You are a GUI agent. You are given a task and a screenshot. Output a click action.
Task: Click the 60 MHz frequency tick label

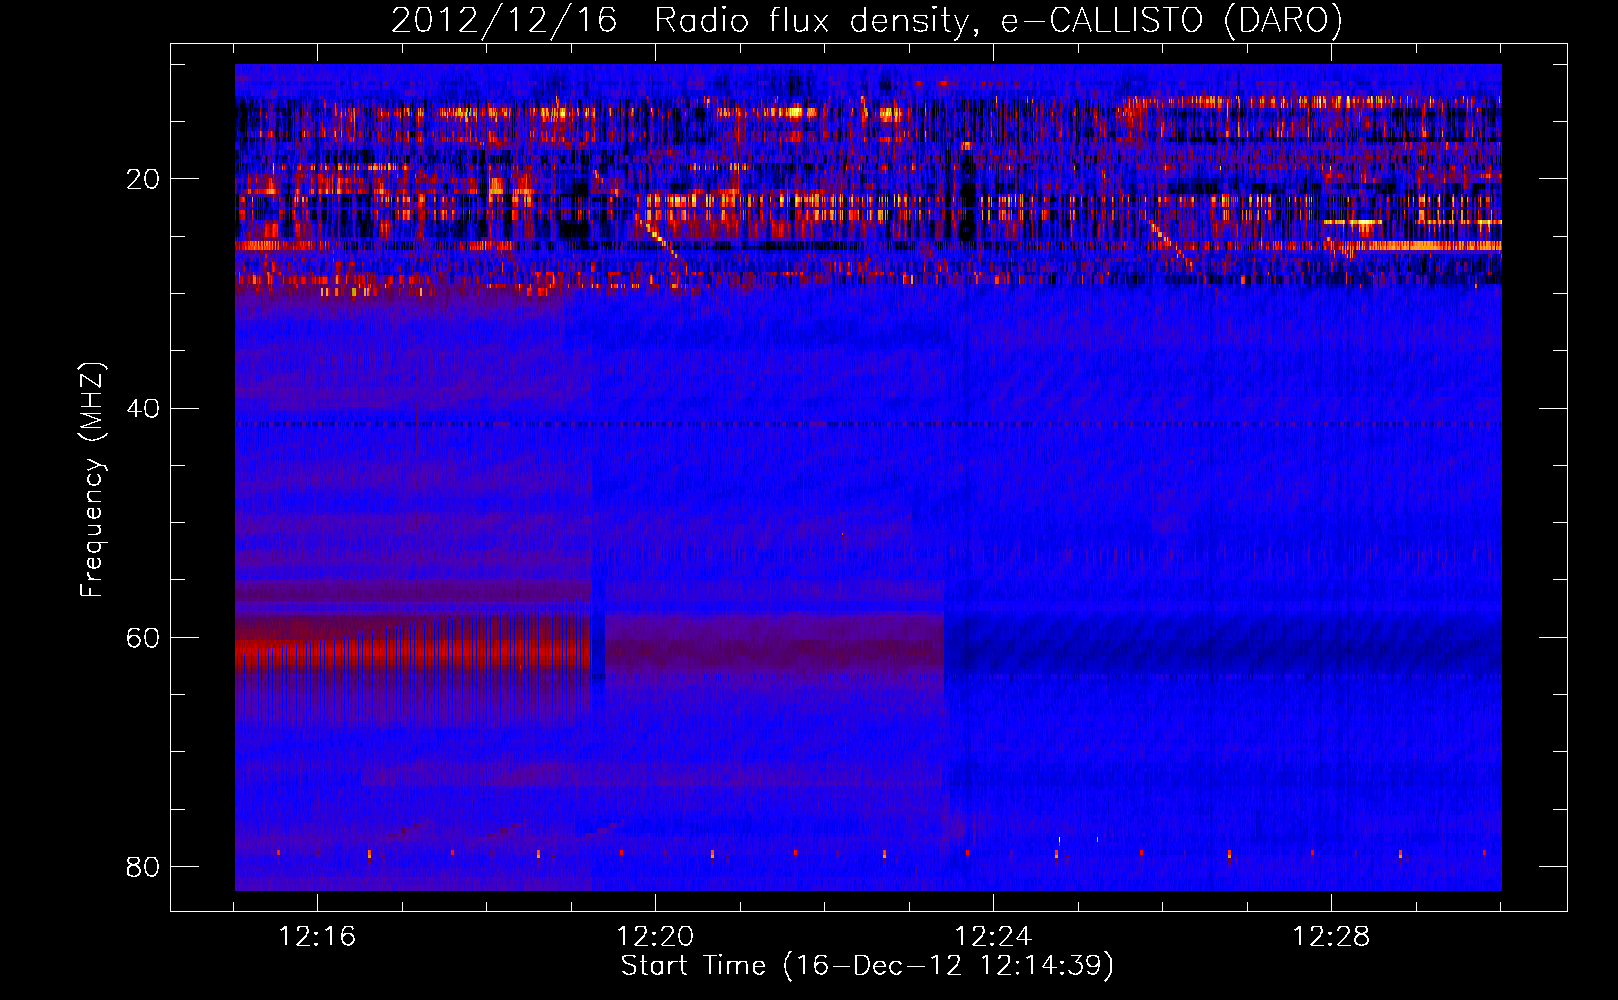tap(143, 638)
